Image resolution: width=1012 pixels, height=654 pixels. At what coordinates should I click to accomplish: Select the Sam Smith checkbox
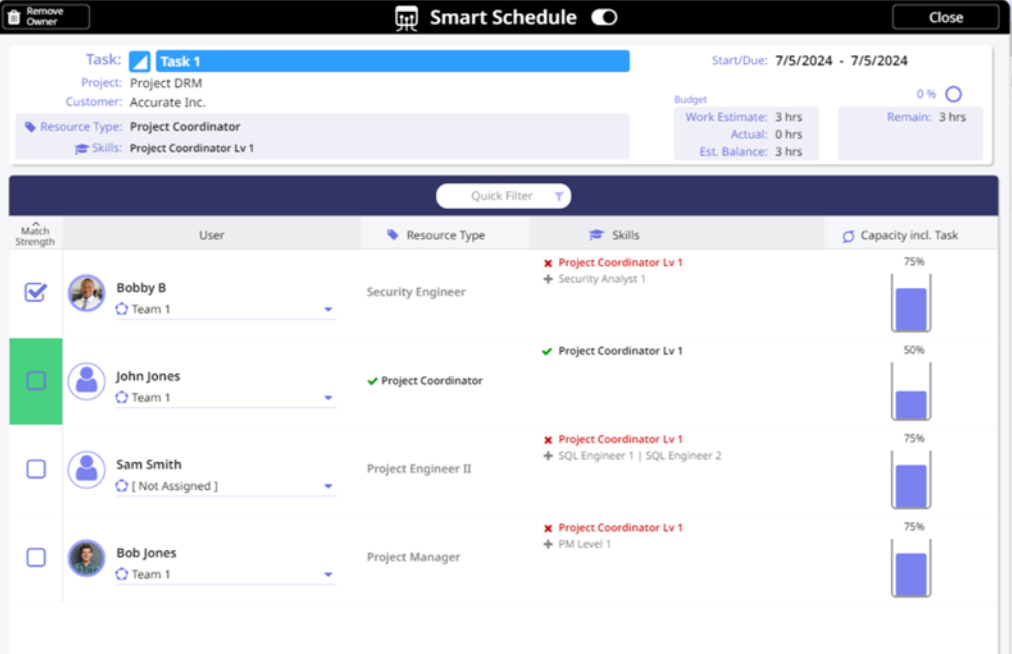tap(35, 469)
